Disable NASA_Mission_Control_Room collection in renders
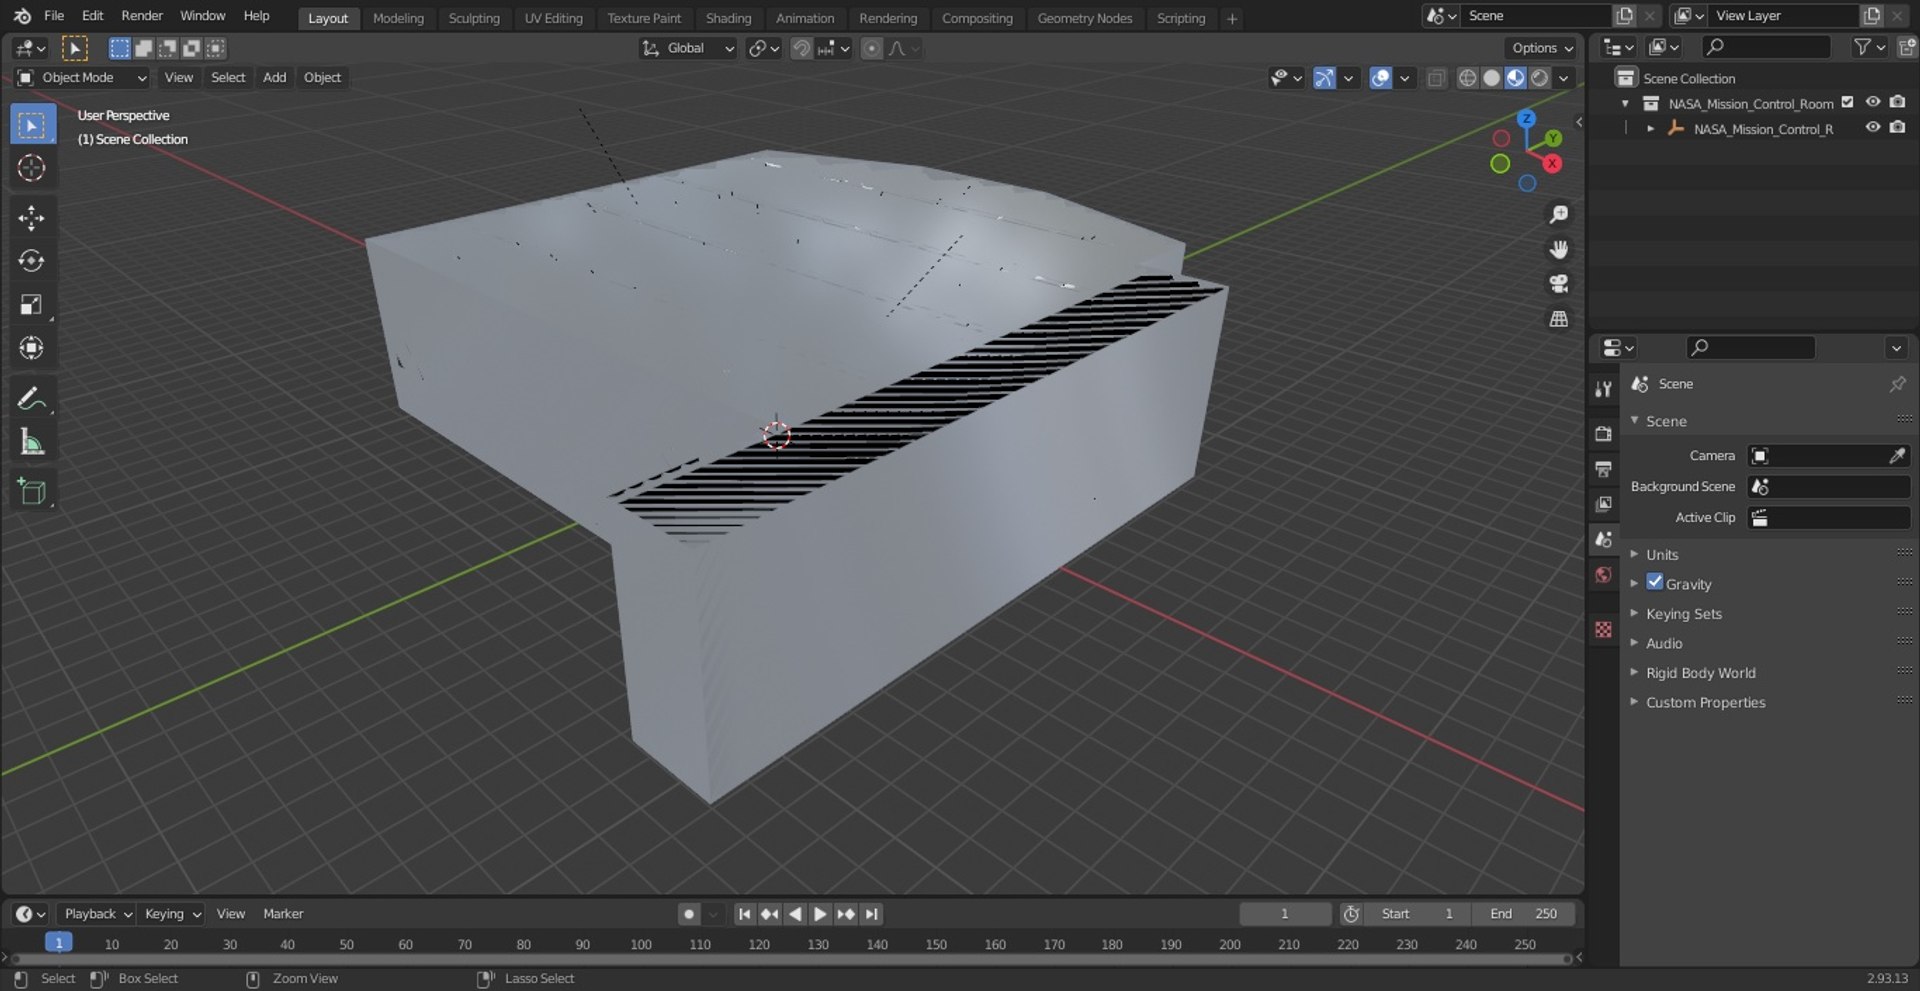 coord(1898,102)
